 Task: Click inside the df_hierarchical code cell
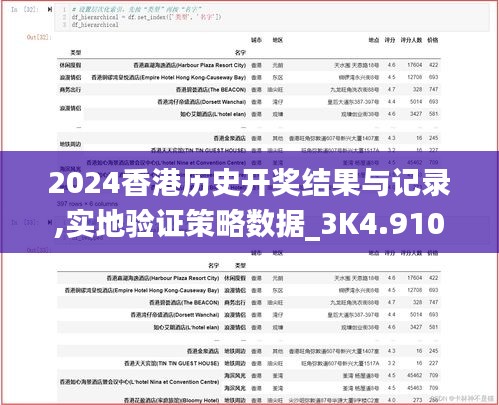click(x=272, y=17)
